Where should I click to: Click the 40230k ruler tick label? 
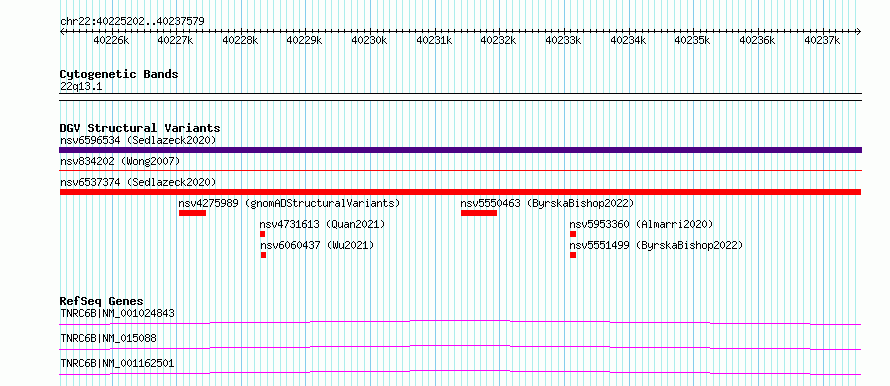370,40
